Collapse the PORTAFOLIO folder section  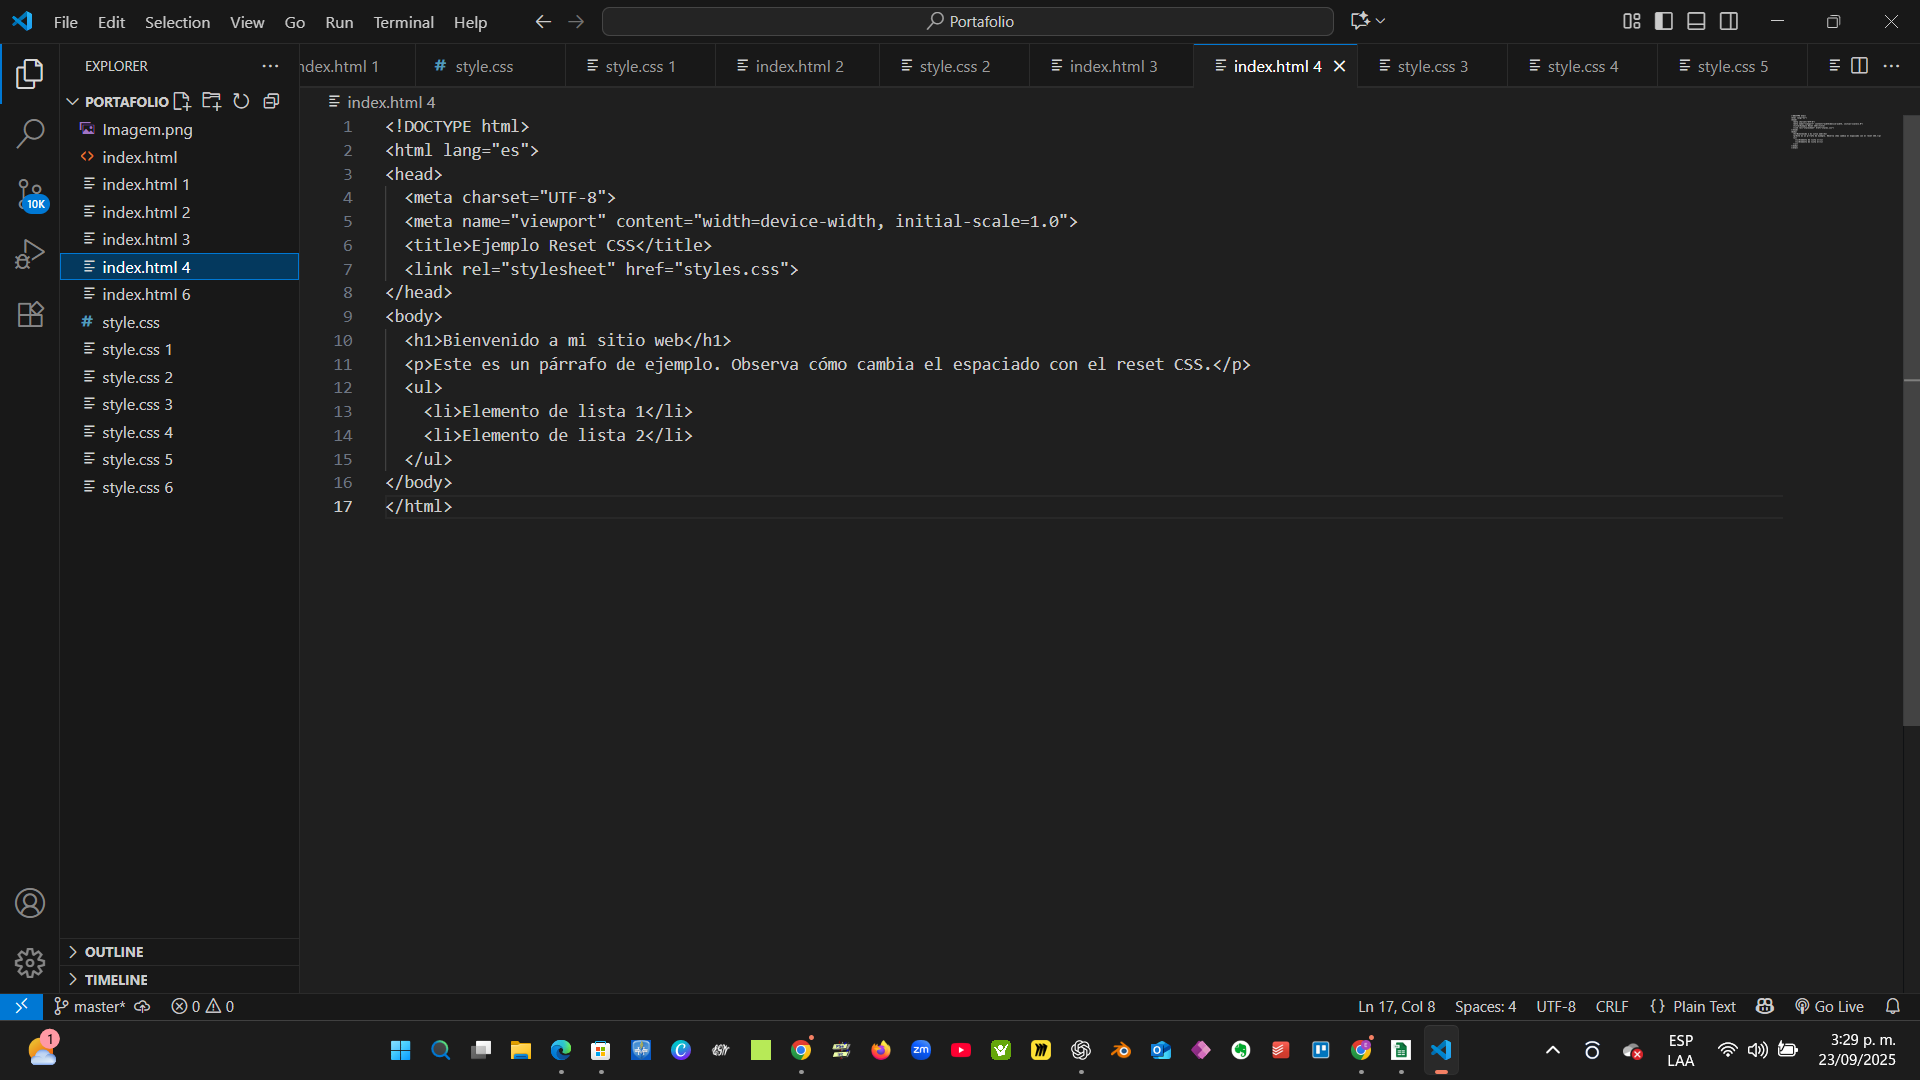72,101
